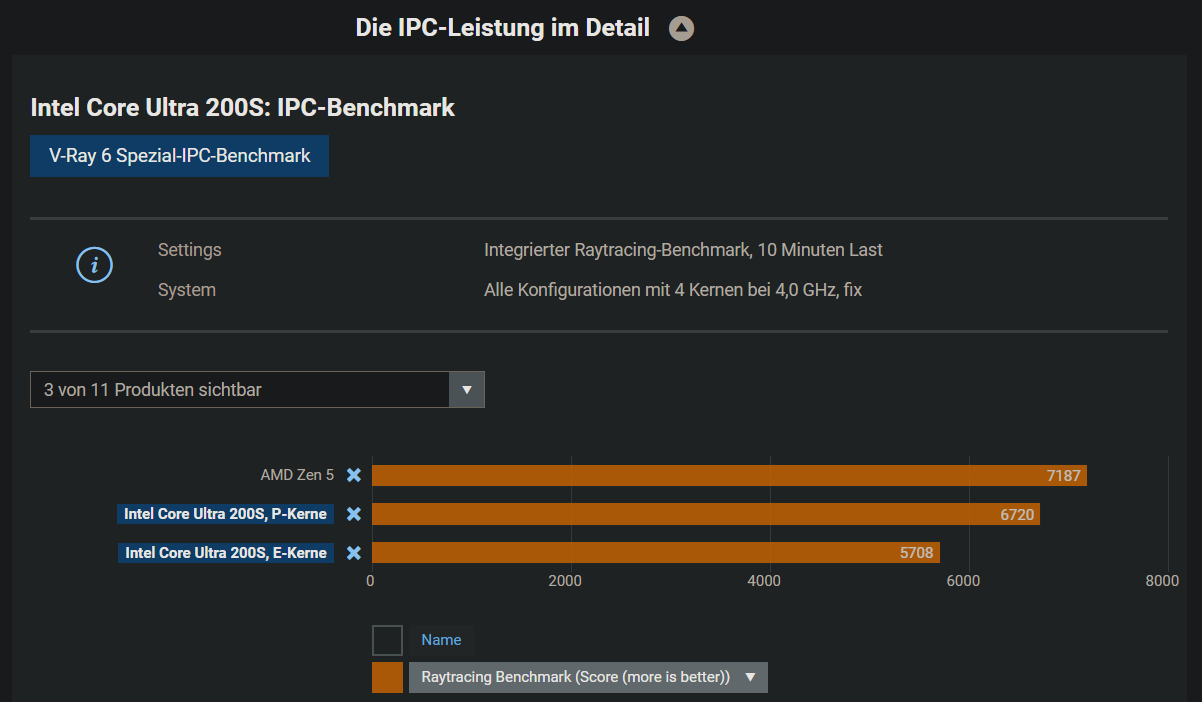Viewport: 1202px width, 702px height.
Task: Open Raytracing Benchmark score dropdown
Action: pos(588,677)
